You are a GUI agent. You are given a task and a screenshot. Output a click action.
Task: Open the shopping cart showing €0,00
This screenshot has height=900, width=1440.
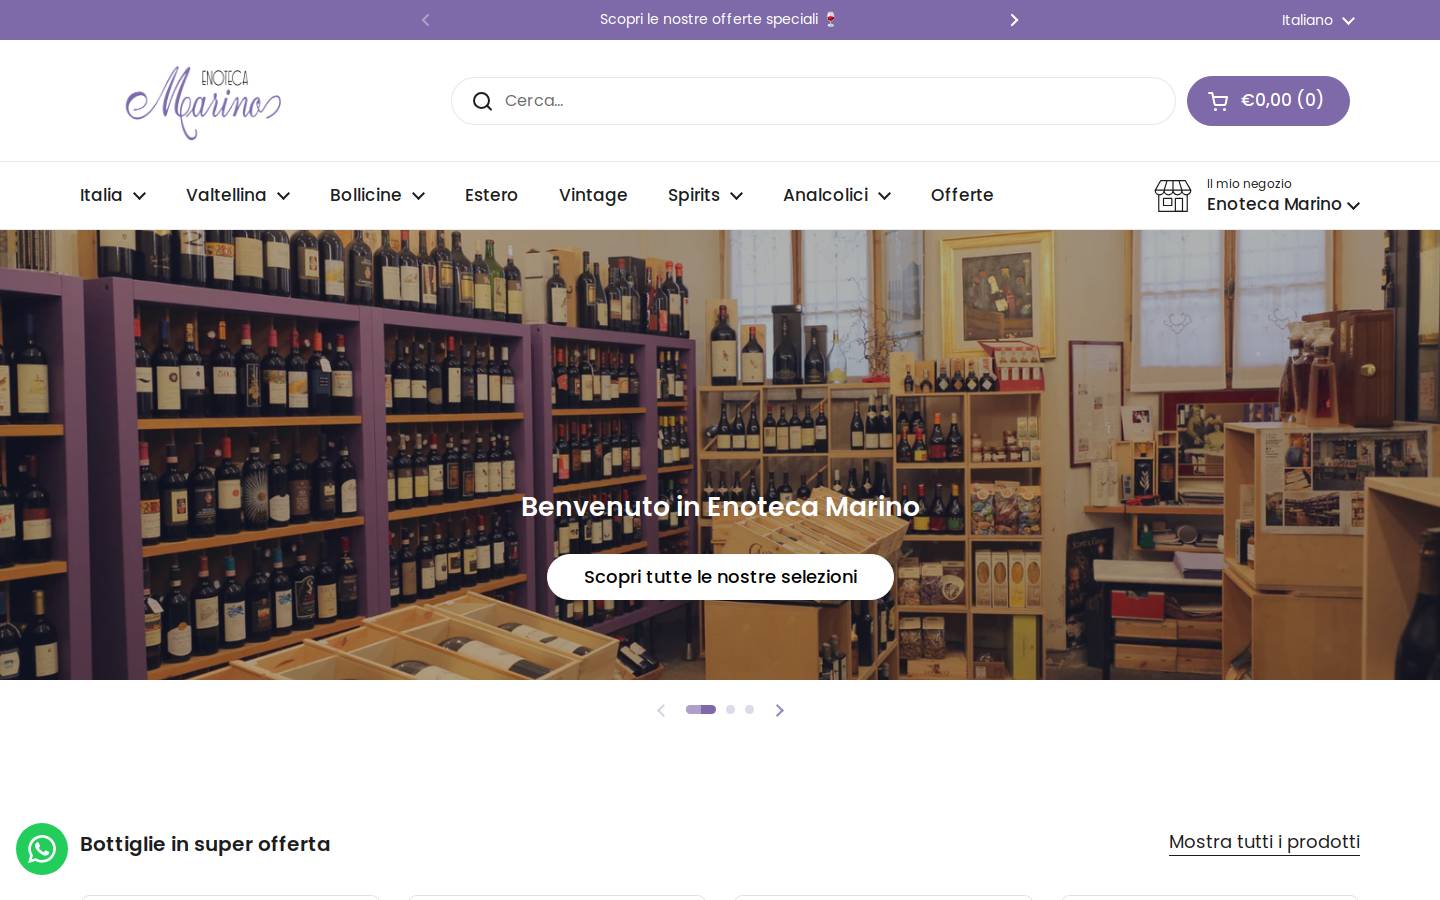pos(1268,101)
